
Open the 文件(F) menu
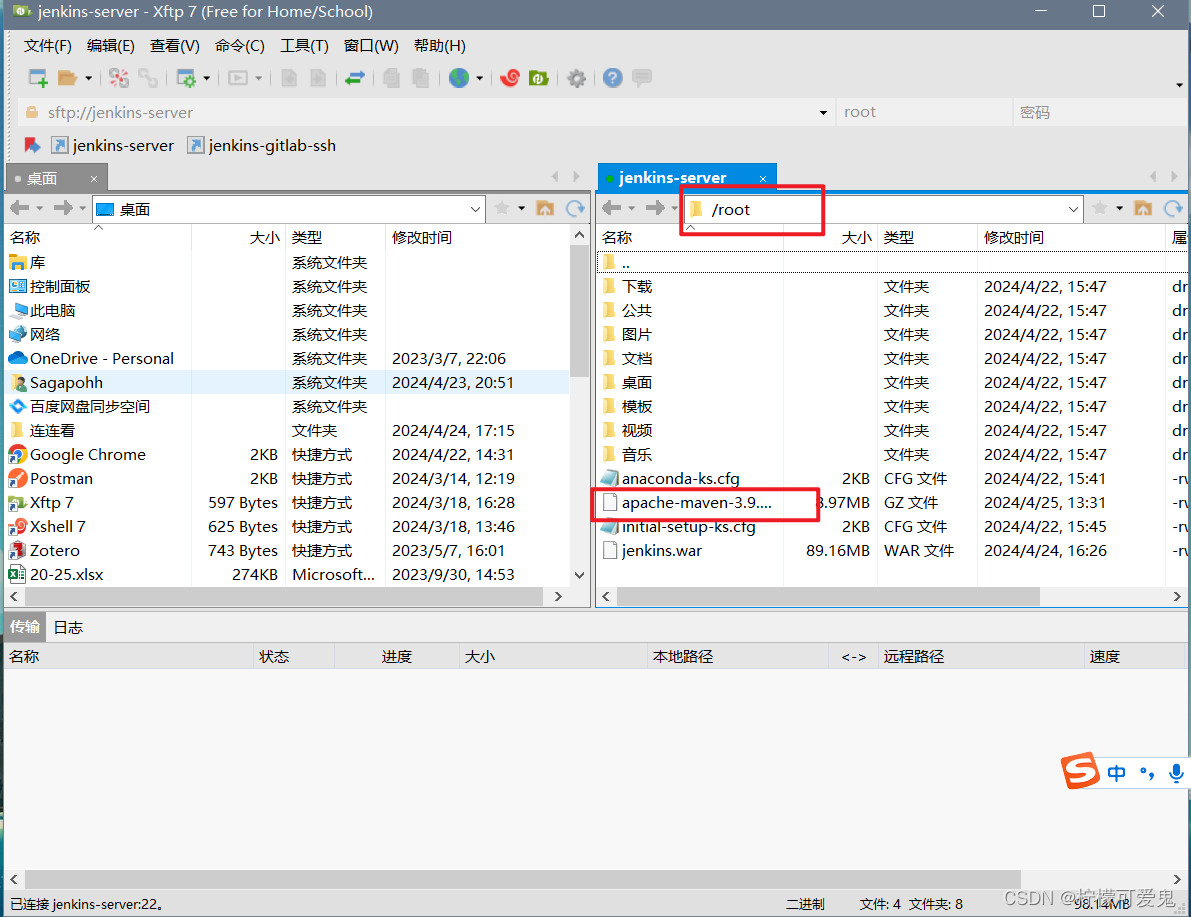(x=48, y=46)
